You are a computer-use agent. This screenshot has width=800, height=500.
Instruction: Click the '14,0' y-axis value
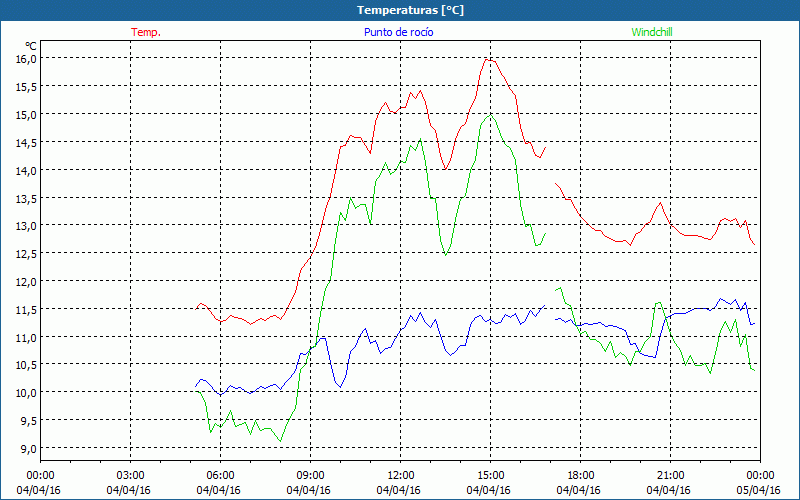click(x=26, y=170)
